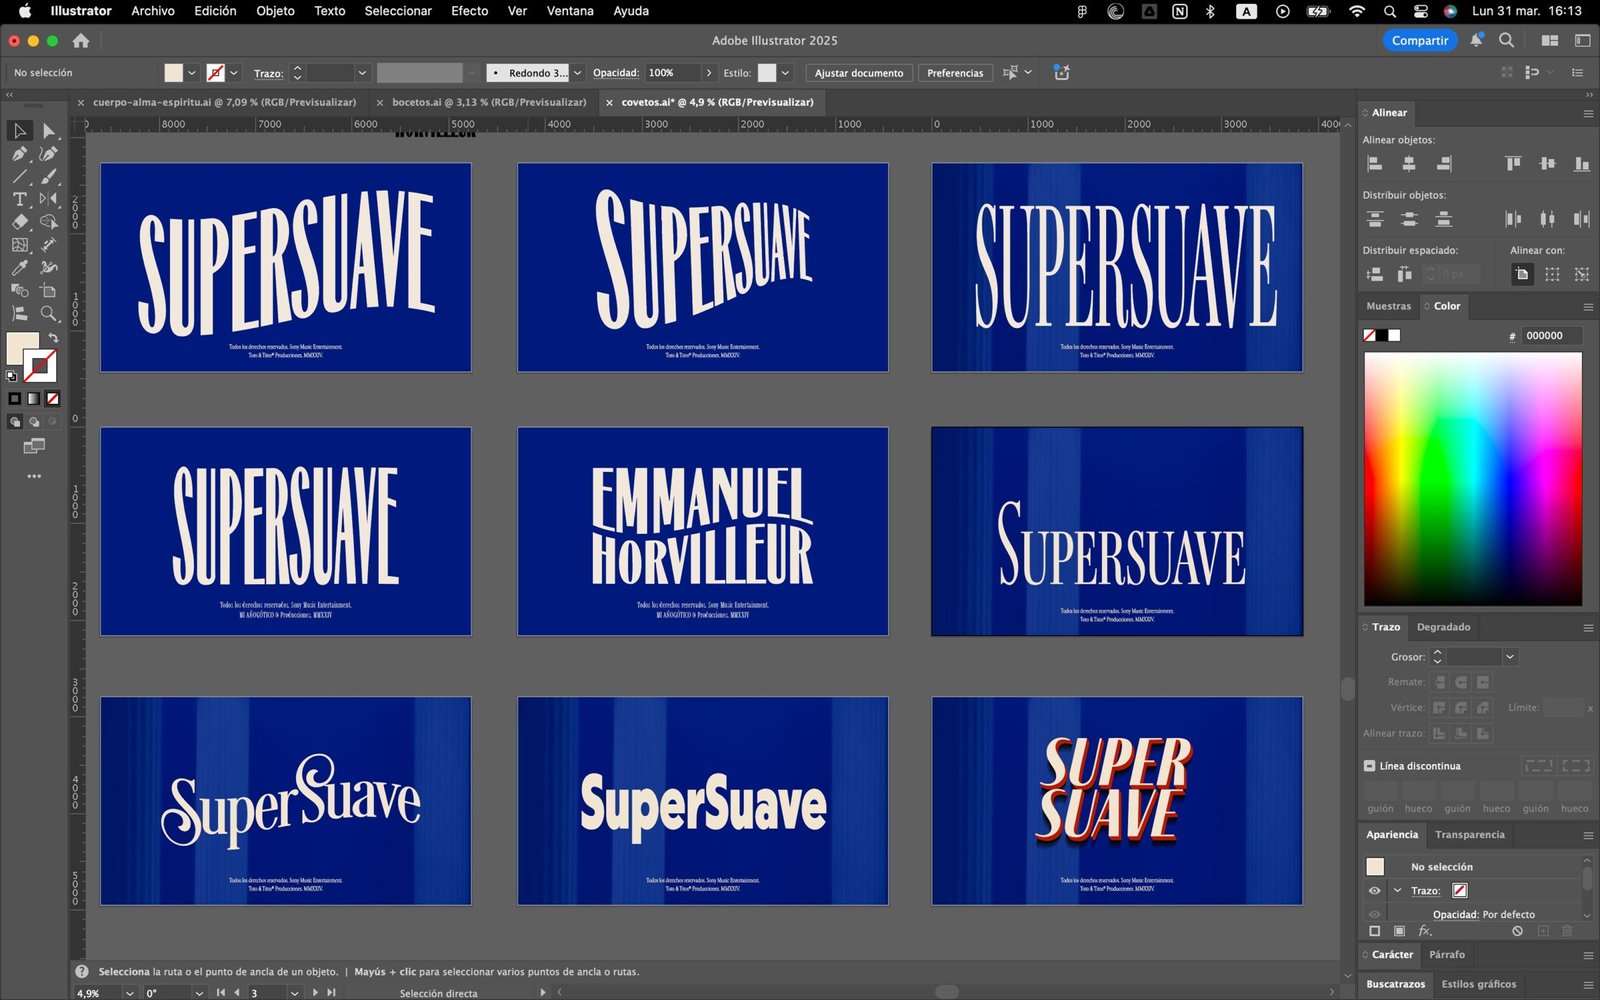Switch to the Transparencia panel tab
Viewport: 1600px width, 1000px height.
click(x=1469, y=835)
